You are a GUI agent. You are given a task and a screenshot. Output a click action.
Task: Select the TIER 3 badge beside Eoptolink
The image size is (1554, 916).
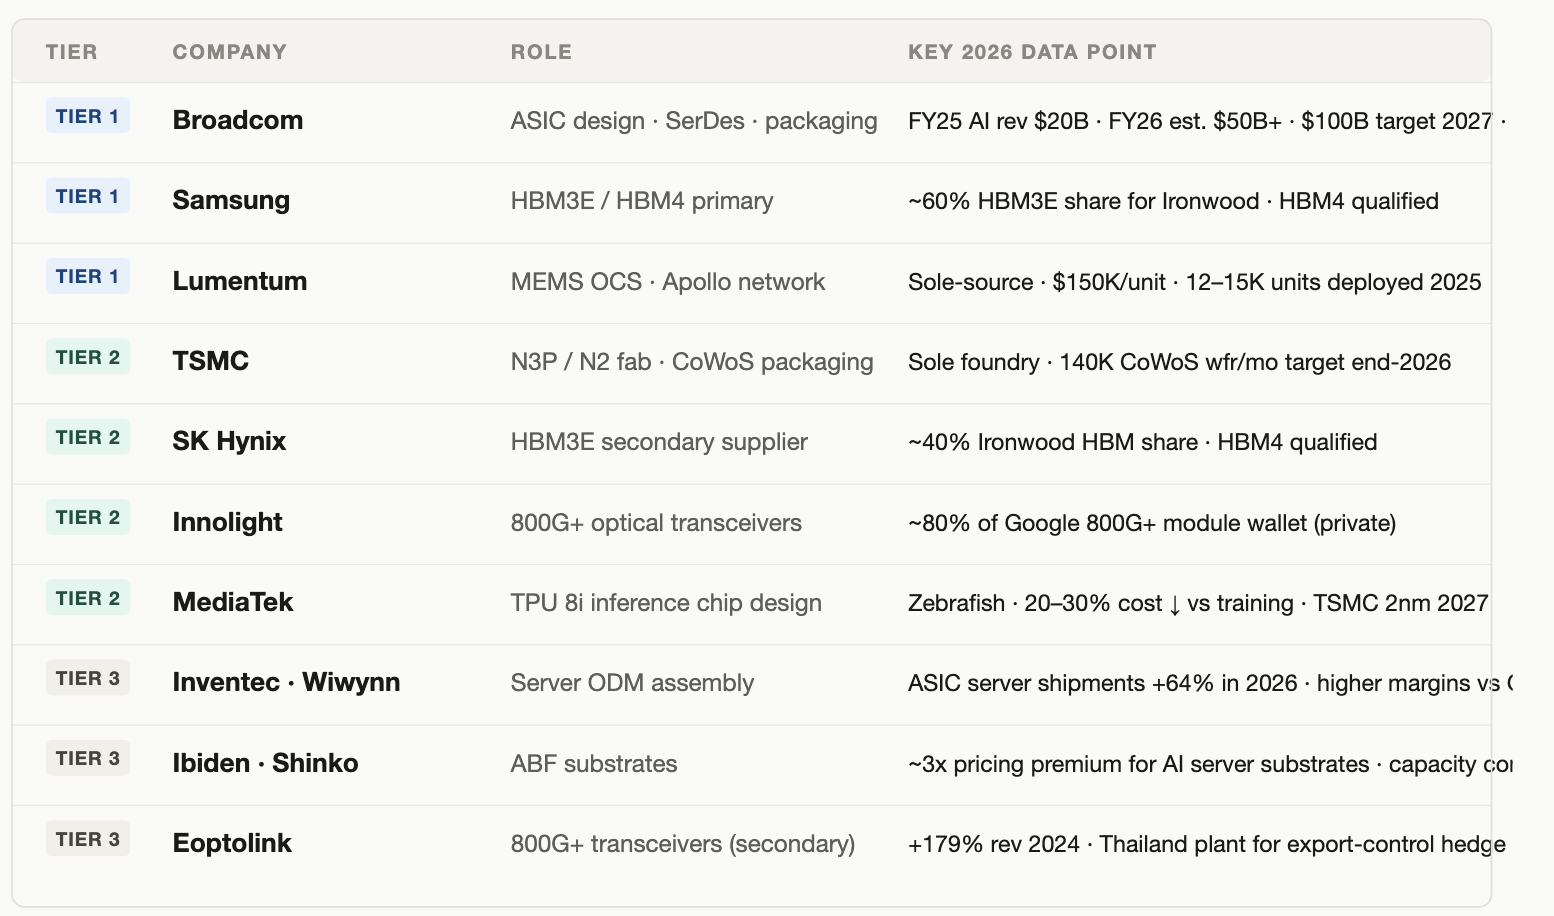click(x=88, y=839)
